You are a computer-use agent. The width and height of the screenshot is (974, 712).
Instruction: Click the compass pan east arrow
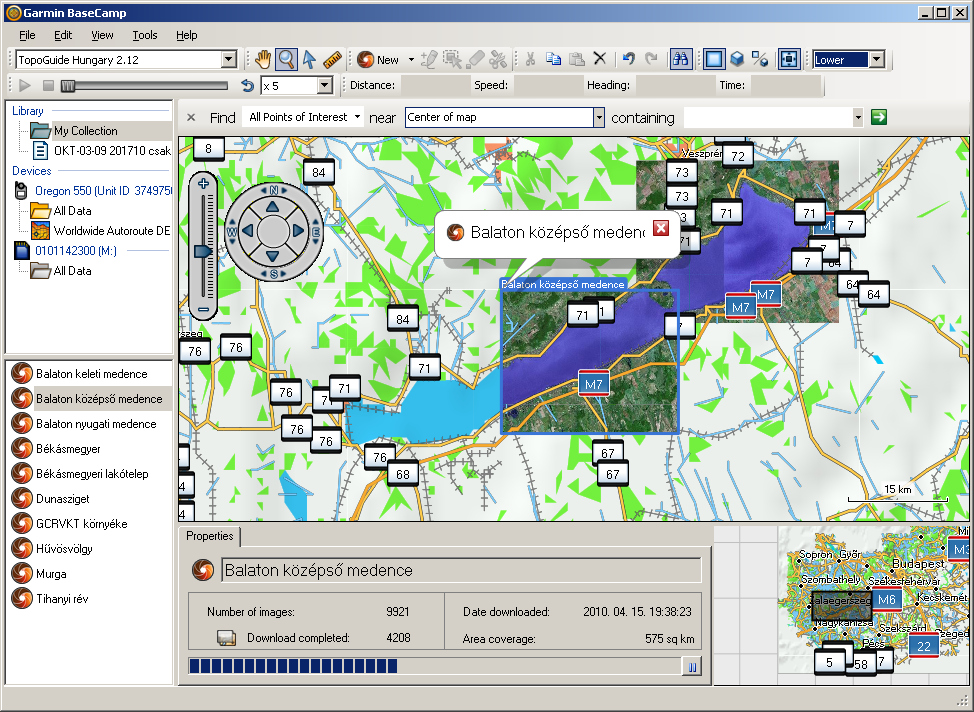tap(299, 231)
